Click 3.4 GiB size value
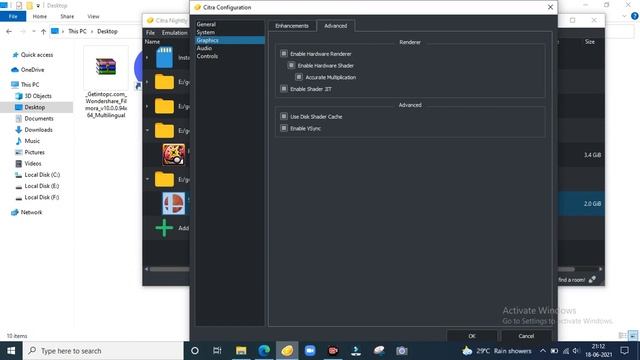This screenshot has height=360, width=640. (592, 155)
